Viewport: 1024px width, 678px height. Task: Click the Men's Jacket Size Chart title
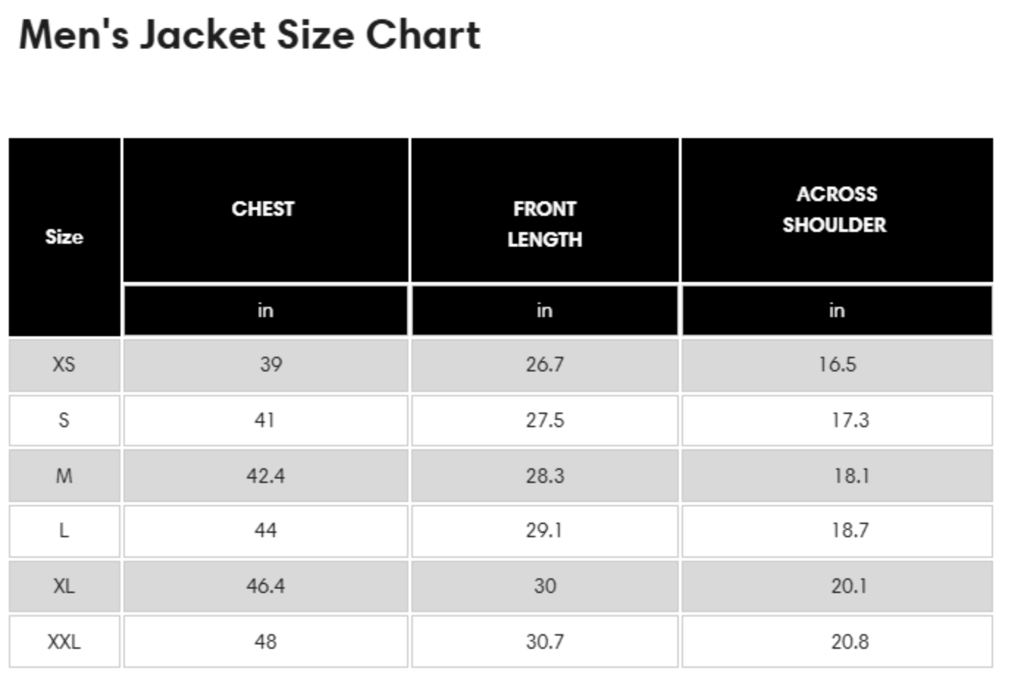click(x=250, y=35)
